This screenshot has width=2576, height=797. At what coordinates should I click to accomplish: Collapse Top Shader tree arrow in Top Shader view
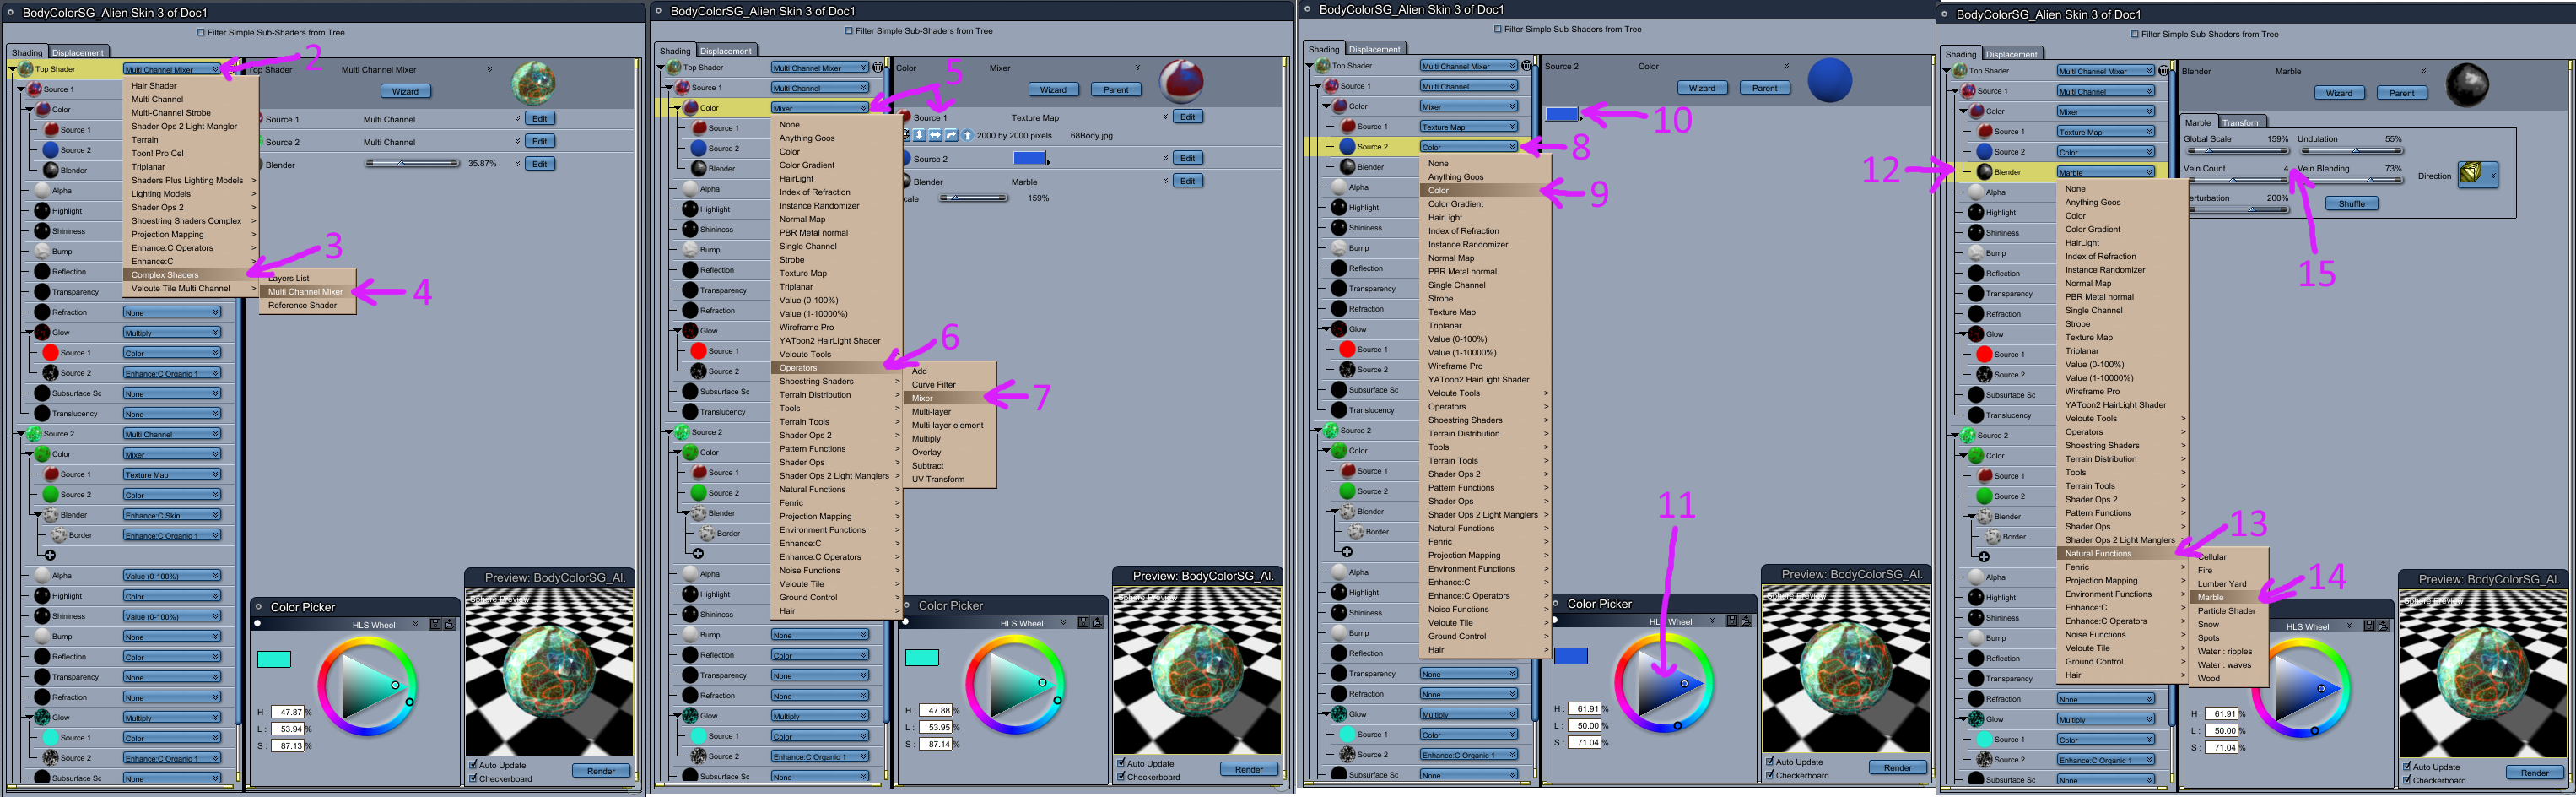[13, 69]
